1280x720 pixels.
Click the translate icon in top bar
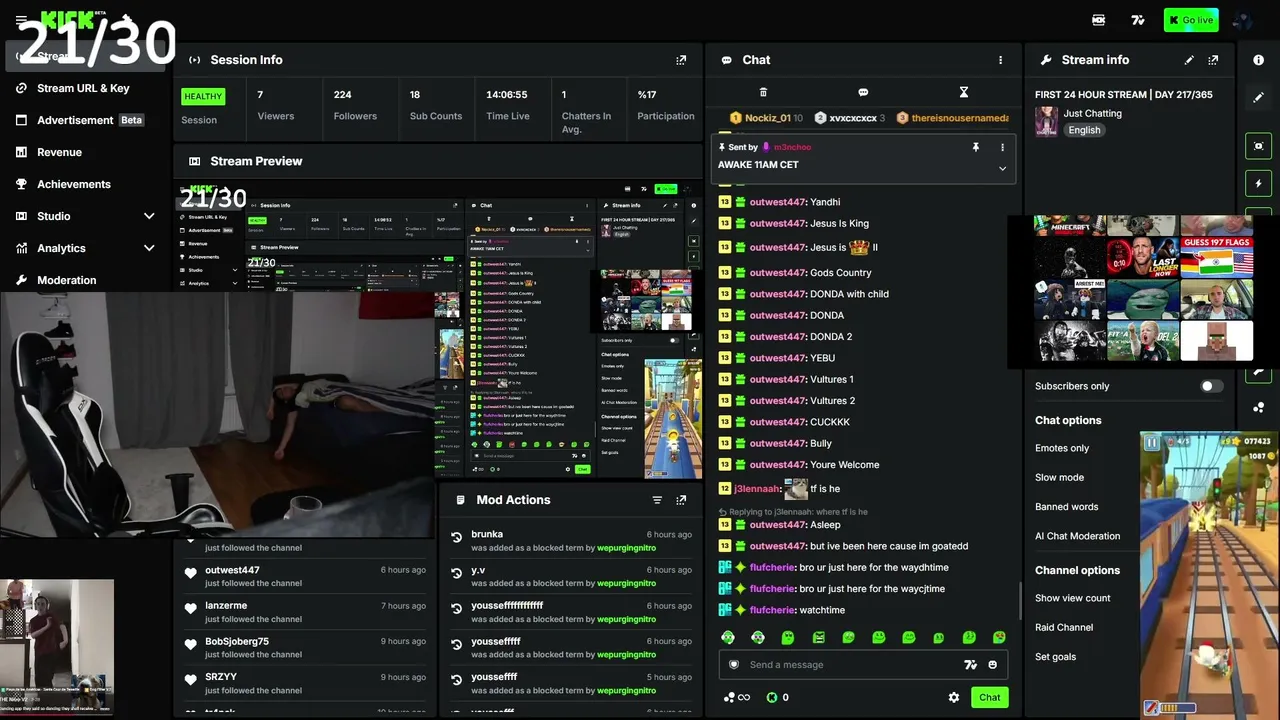click(1138, 20)
